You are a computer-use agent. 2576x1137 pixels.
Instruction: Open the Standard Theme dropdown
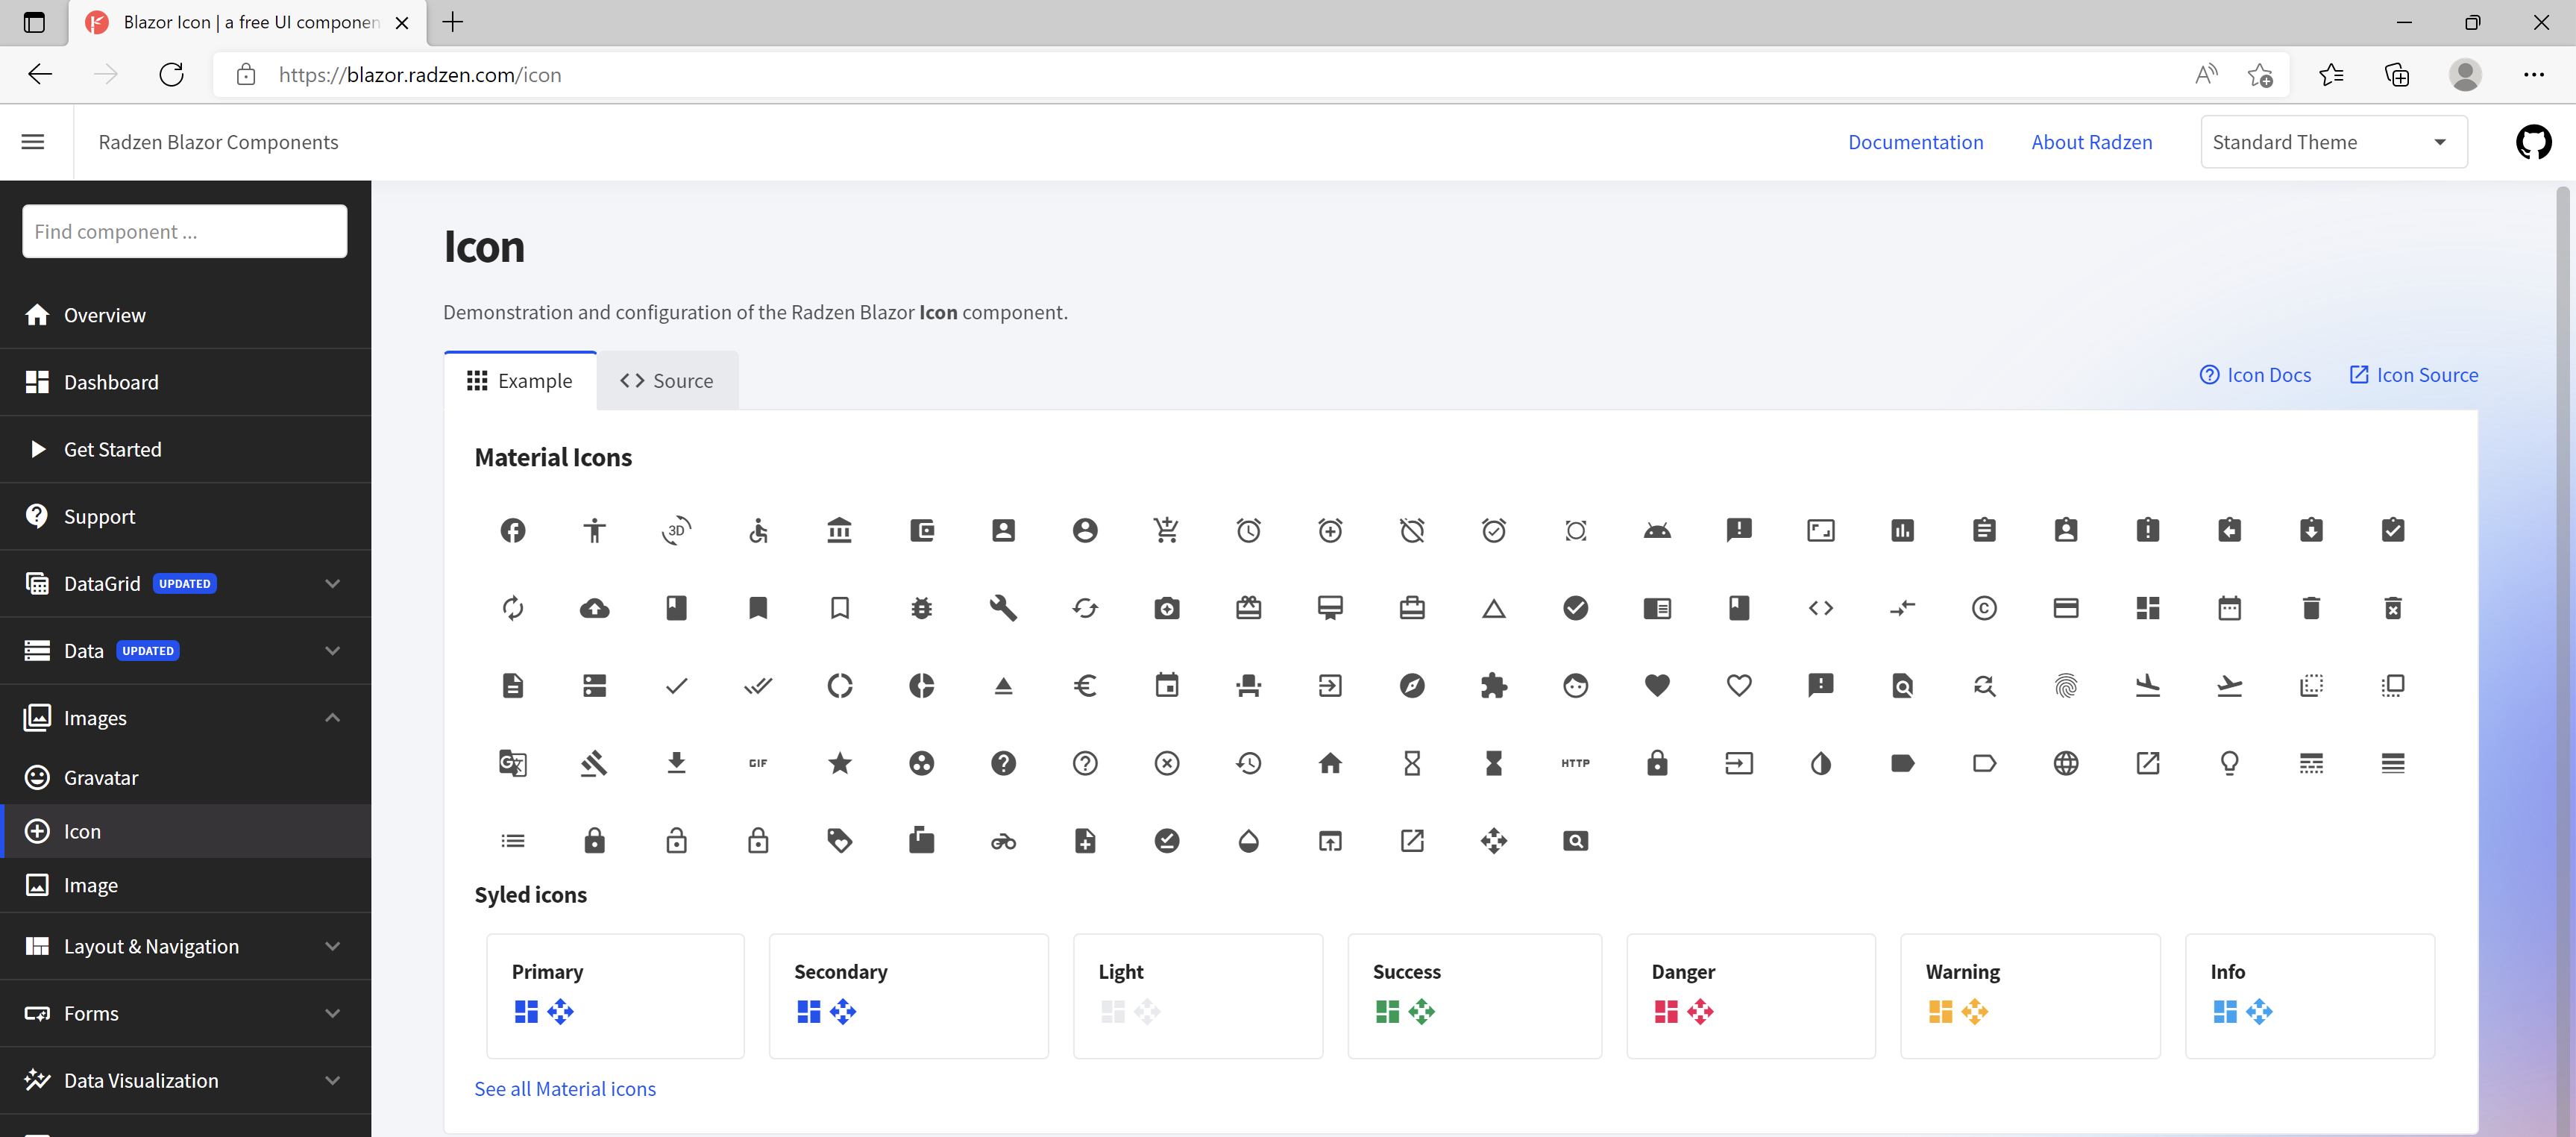coord(2332,141)
